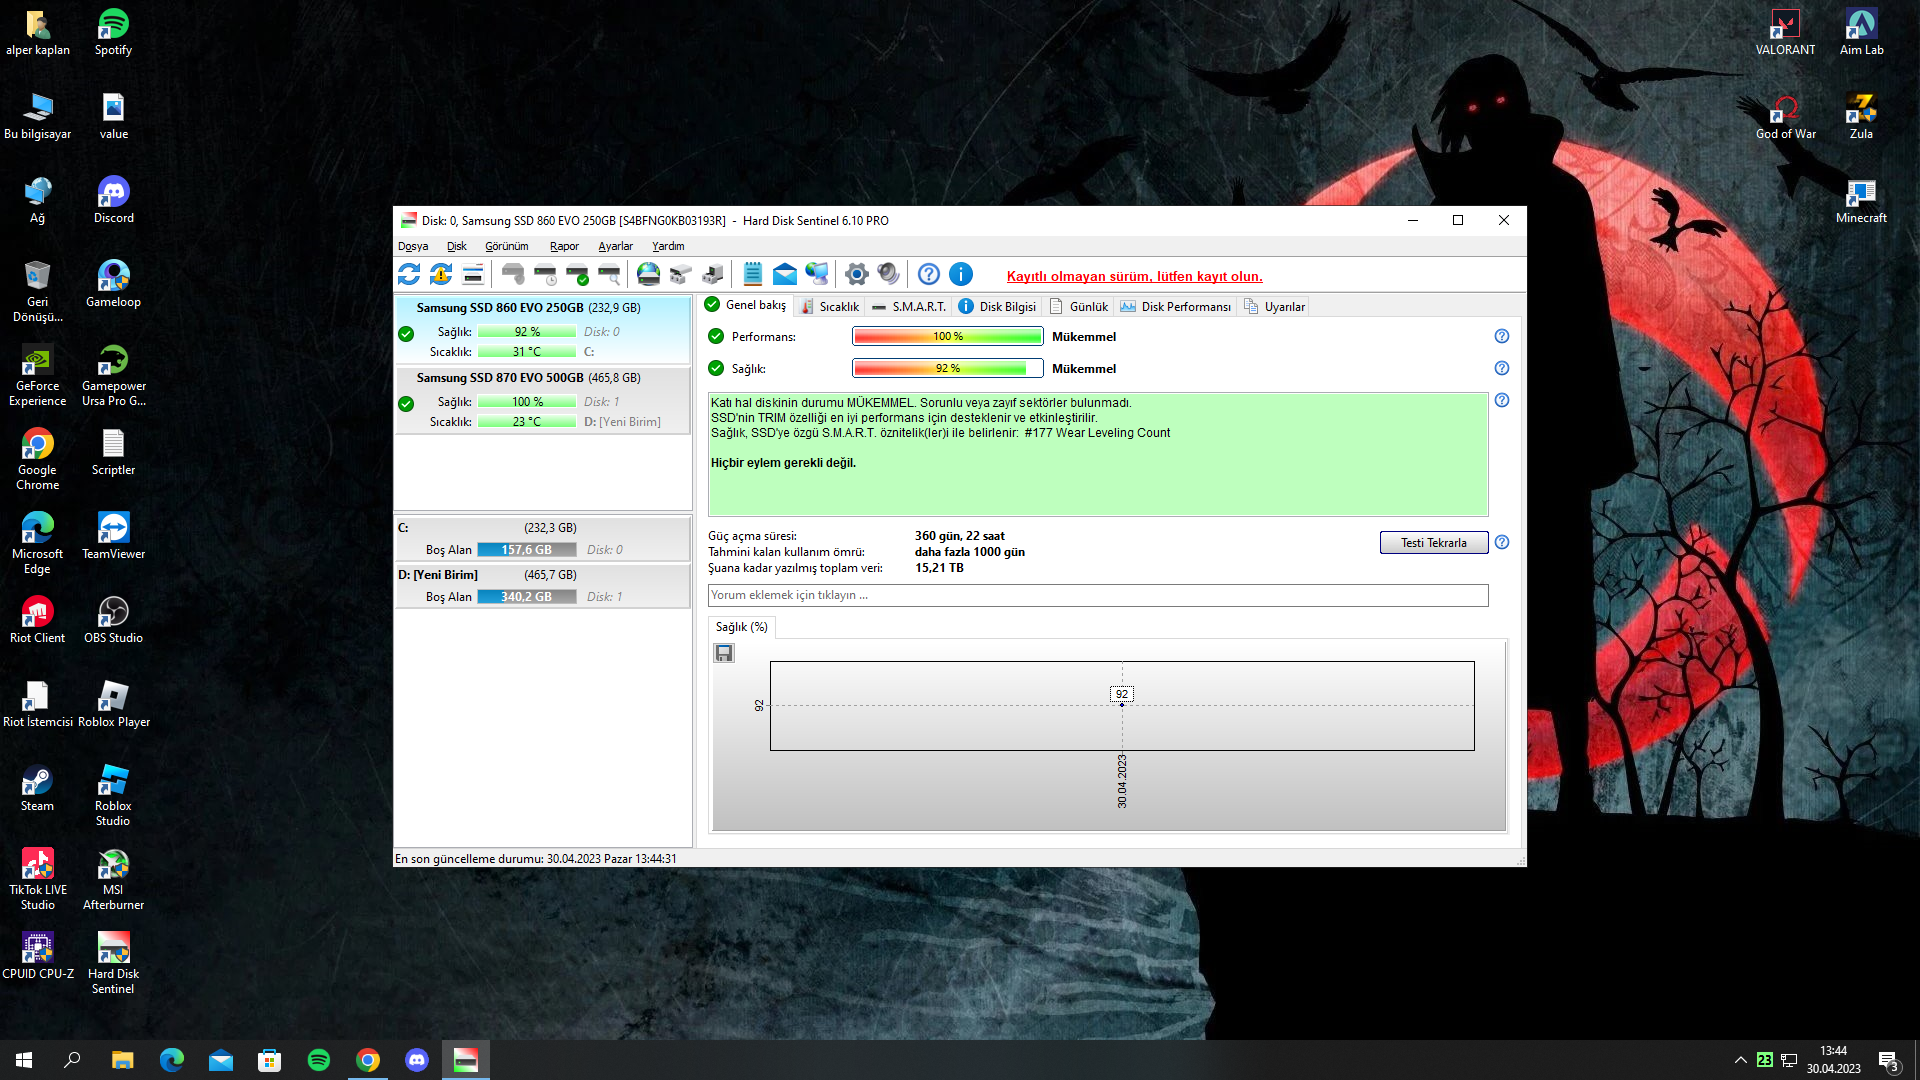1920x1080 pixels.
Task: Click the disk with green checkmark icon
Action: 577,274
